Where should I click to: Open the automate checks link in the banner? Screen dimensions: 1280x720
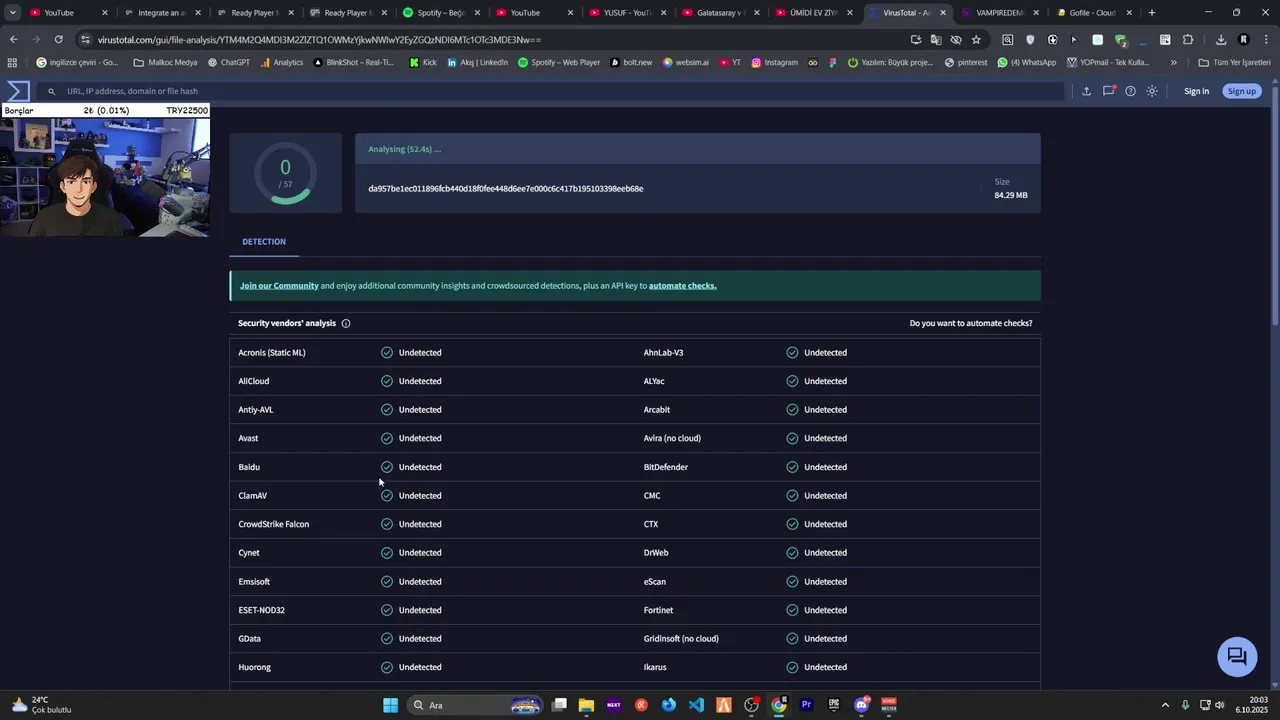(683, 286)
